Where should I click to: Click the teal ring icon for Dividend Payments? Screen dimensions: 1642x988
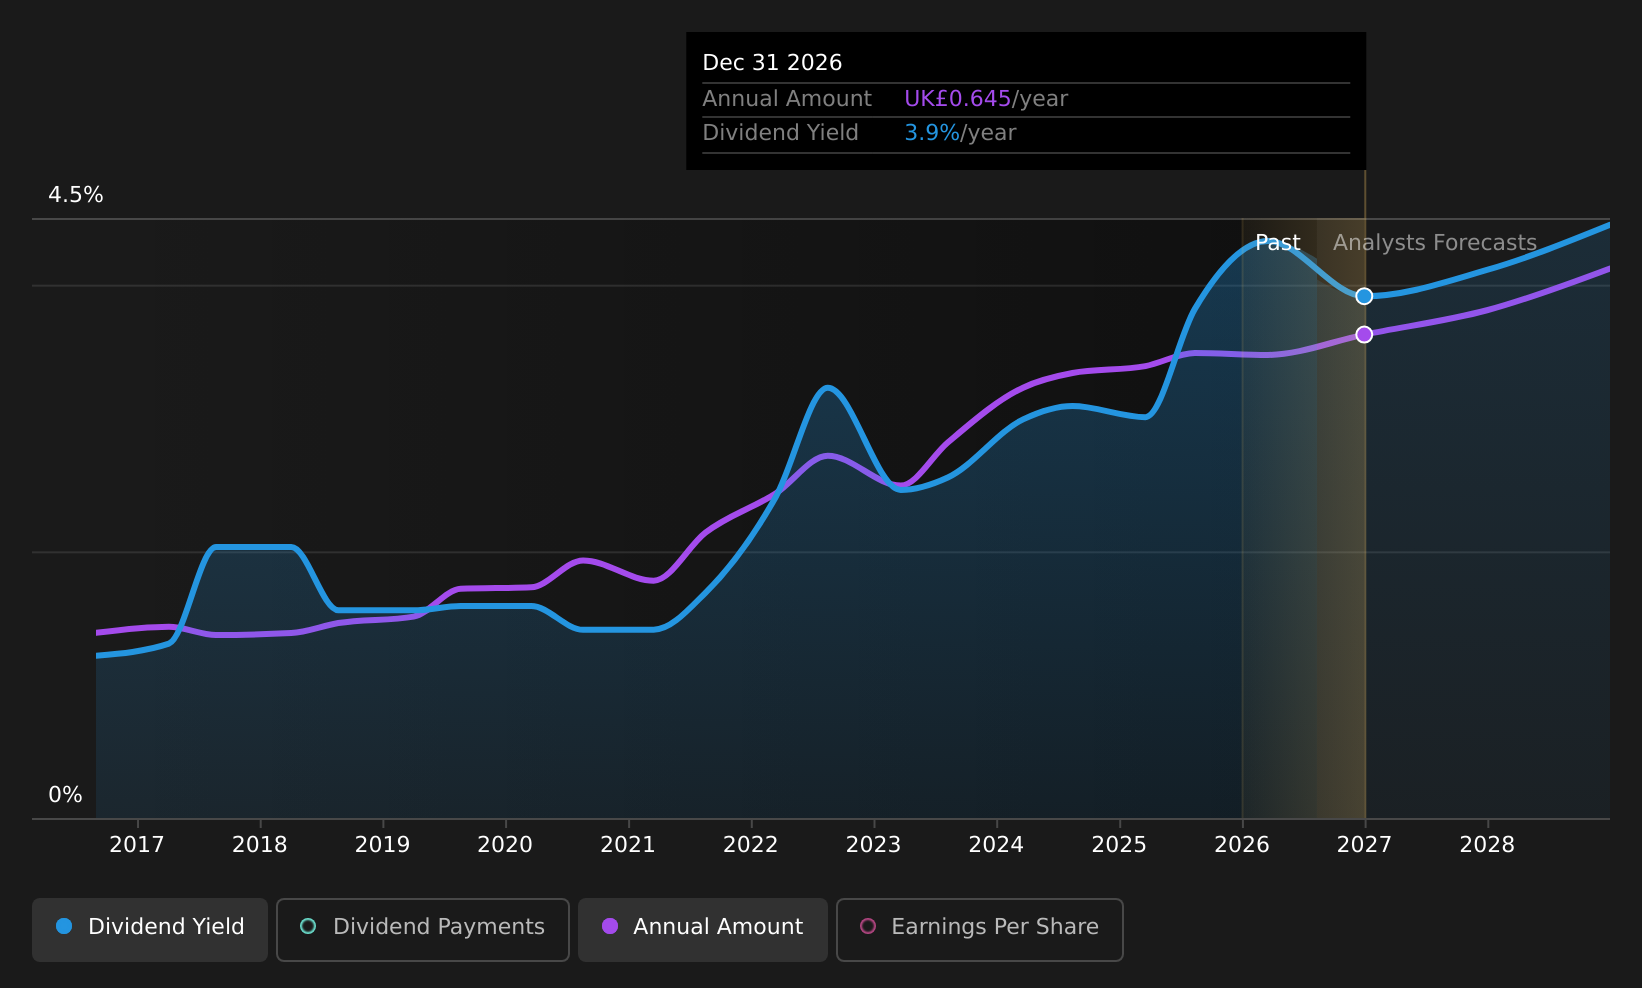(308, 926)
